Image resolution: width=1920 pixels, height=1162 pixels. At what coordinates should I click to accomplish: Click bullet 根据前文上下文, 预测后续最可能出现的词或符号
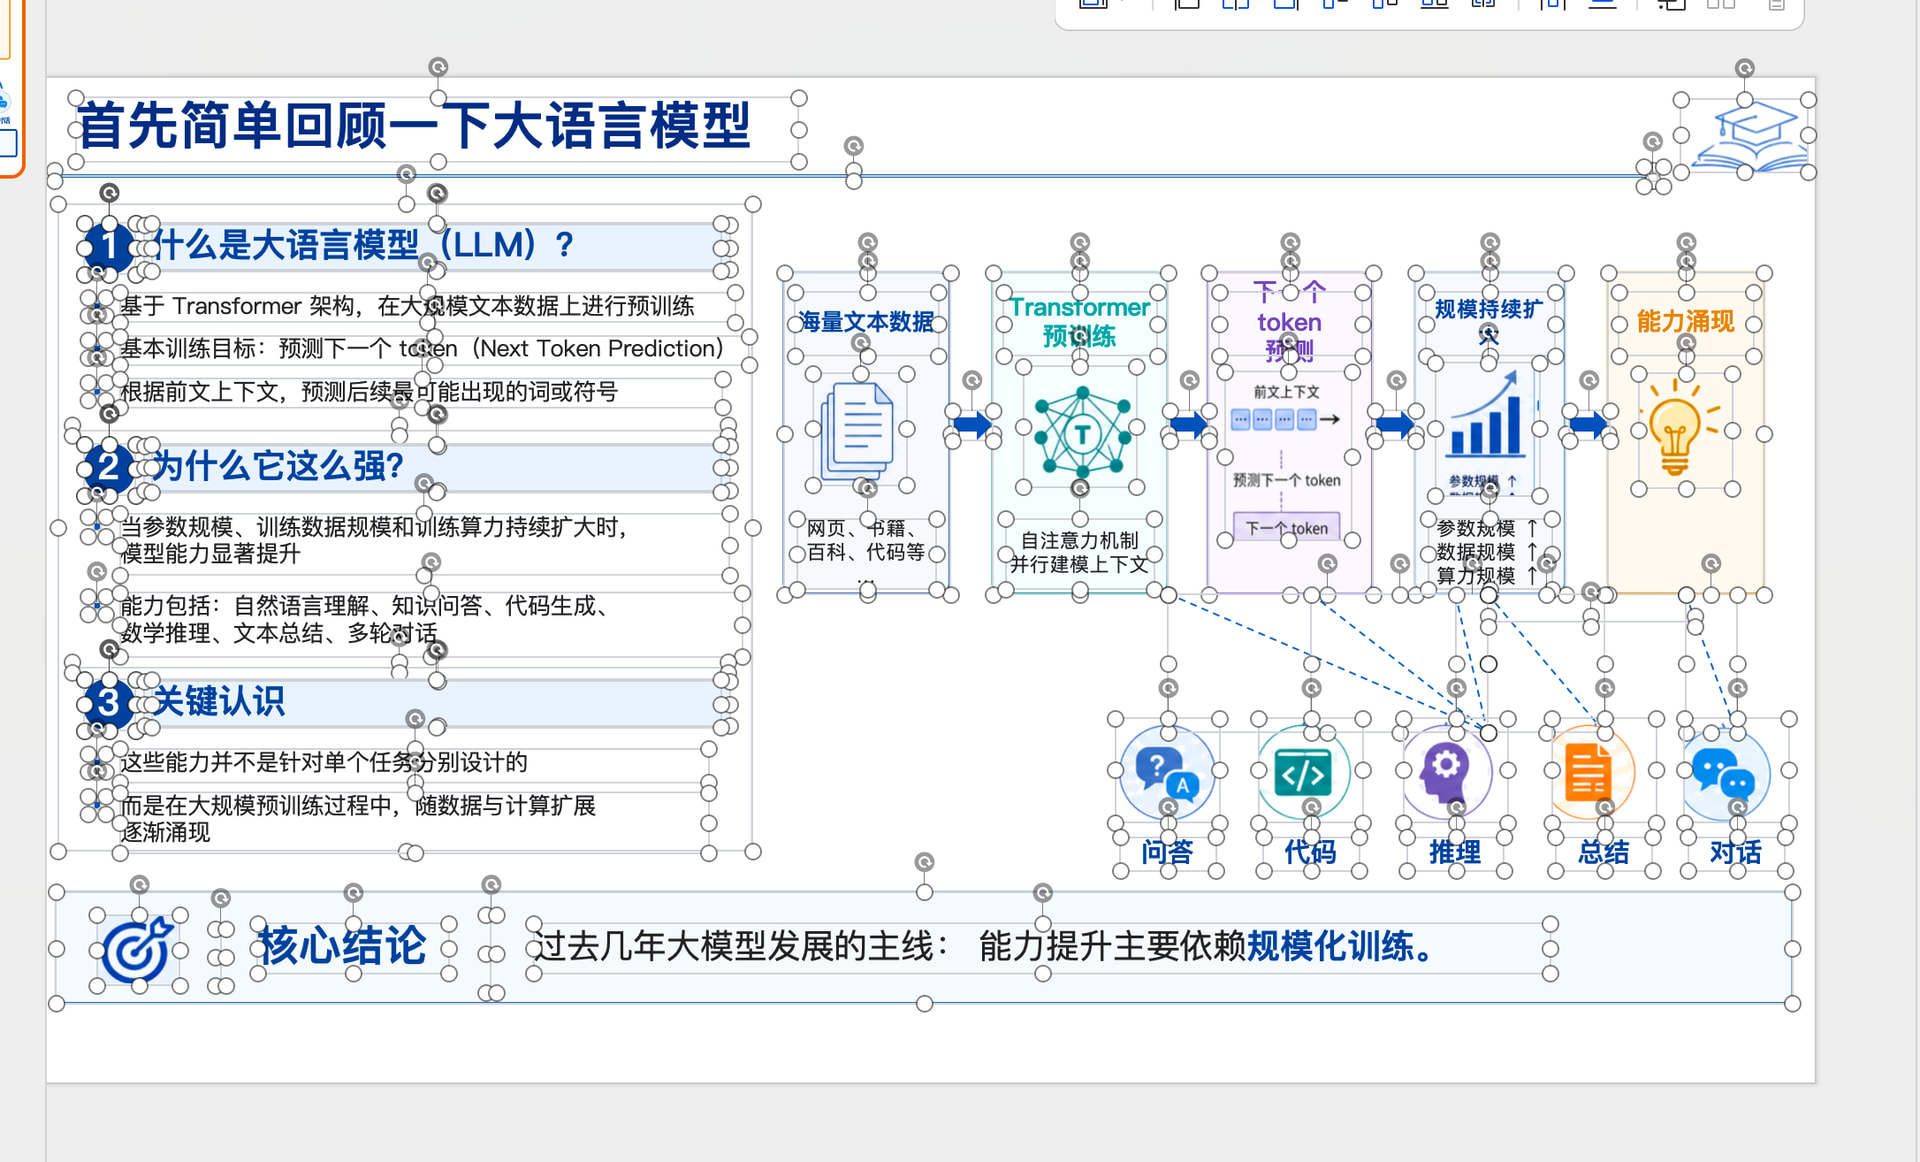click(369, 391)
